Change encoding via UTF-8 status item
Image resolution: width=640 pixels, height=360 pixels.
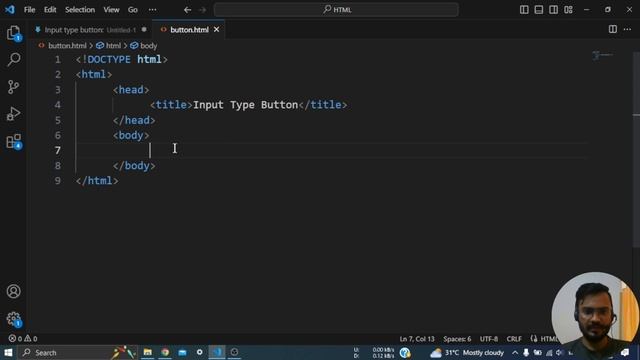tap(489, 339)
